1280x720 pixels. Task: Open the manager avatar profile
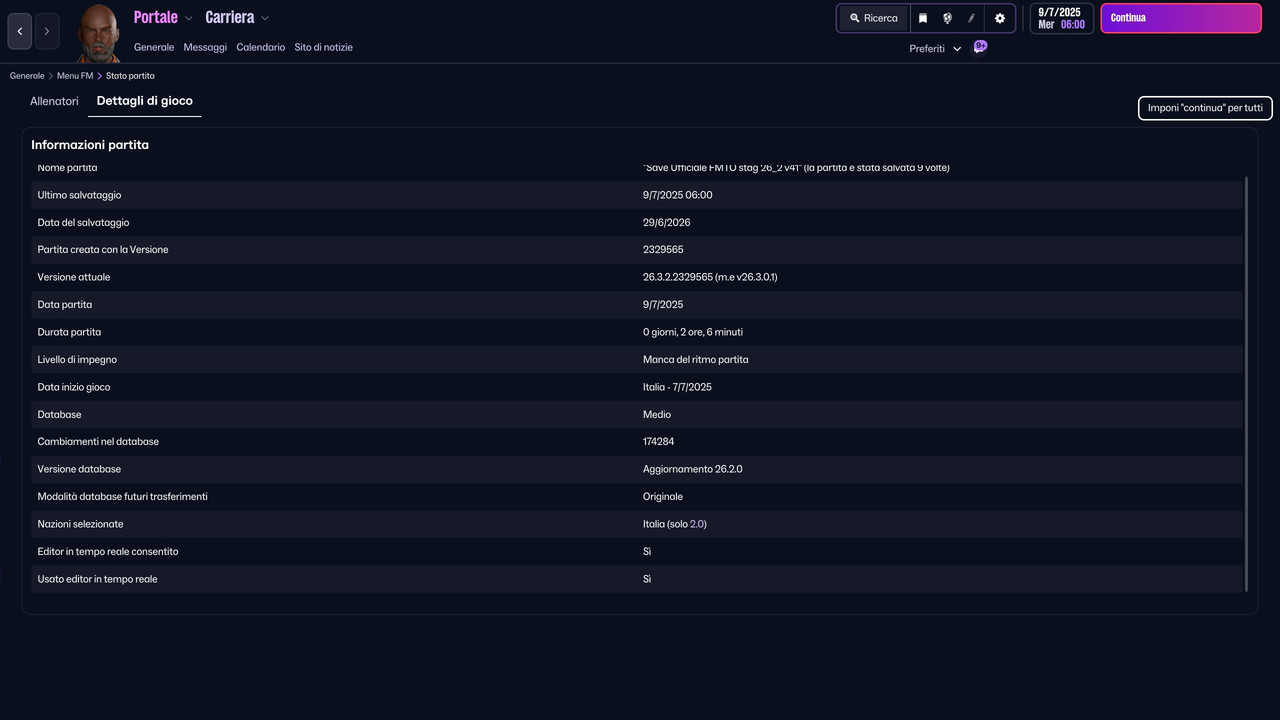(x=98, y=32)
